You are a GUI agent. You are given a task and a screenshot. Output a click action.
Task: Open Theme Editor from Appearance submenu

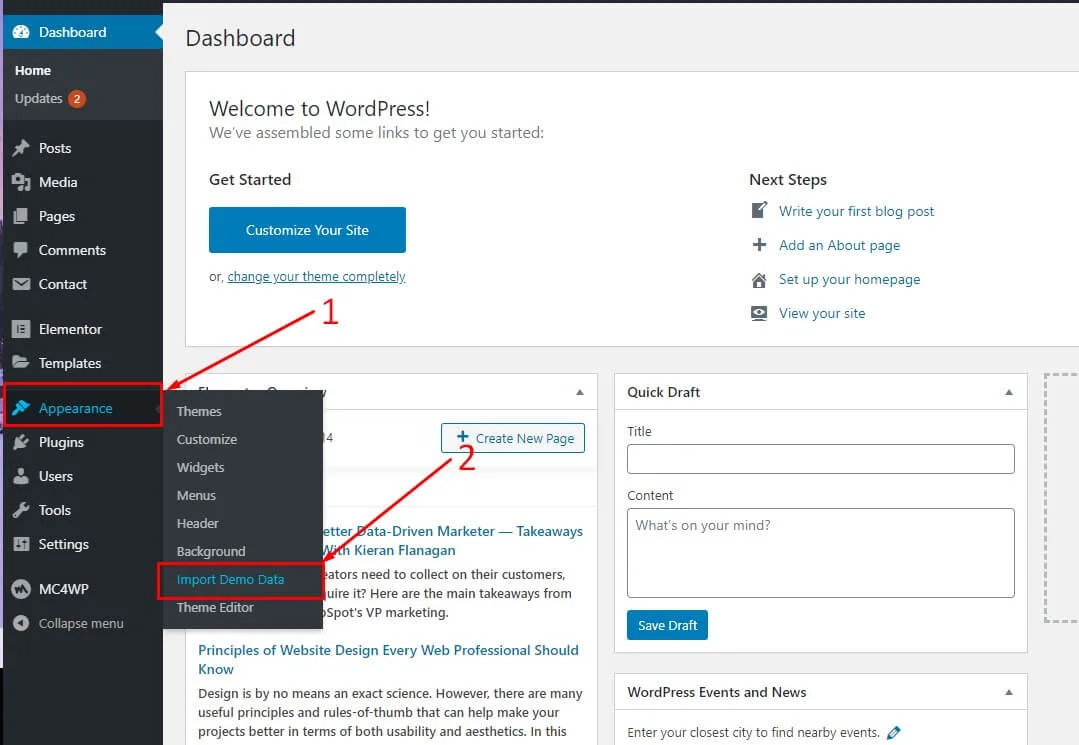[215, 607]
